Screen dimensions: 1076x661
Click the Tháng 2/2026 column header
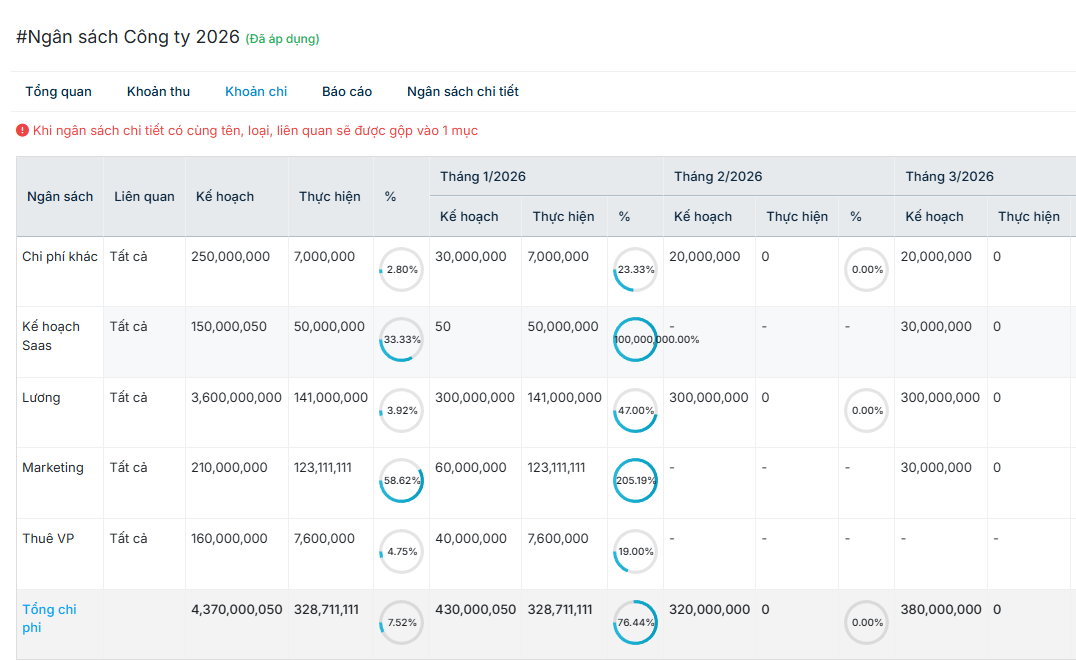point(718,176)
